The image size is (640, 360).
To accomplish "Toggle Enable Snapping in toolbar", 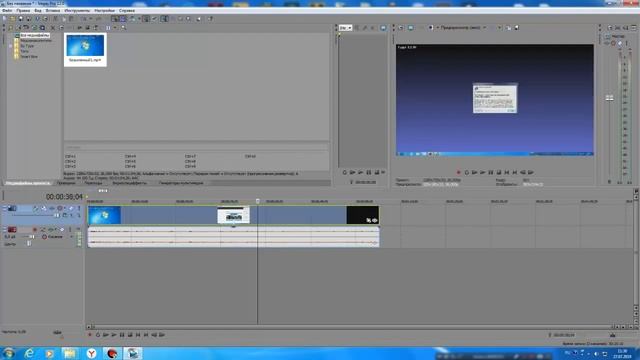I will (115, 19).
